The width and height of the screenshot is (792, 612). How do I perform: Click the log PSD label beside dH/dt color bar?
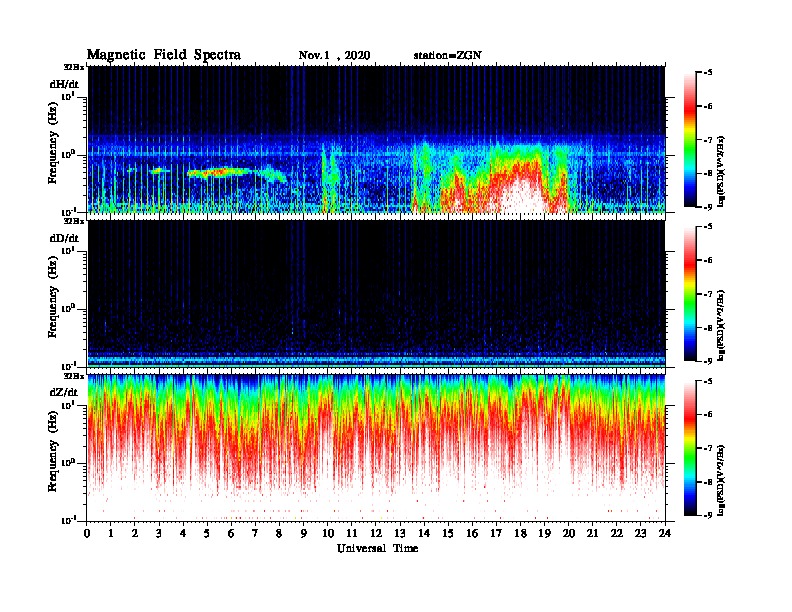click(721, 171)
